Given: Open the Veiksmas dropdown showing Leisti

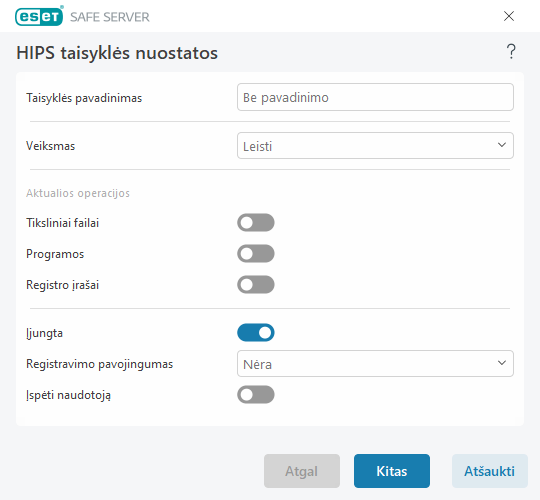Looking at the screenshot, I should (375, 146).
